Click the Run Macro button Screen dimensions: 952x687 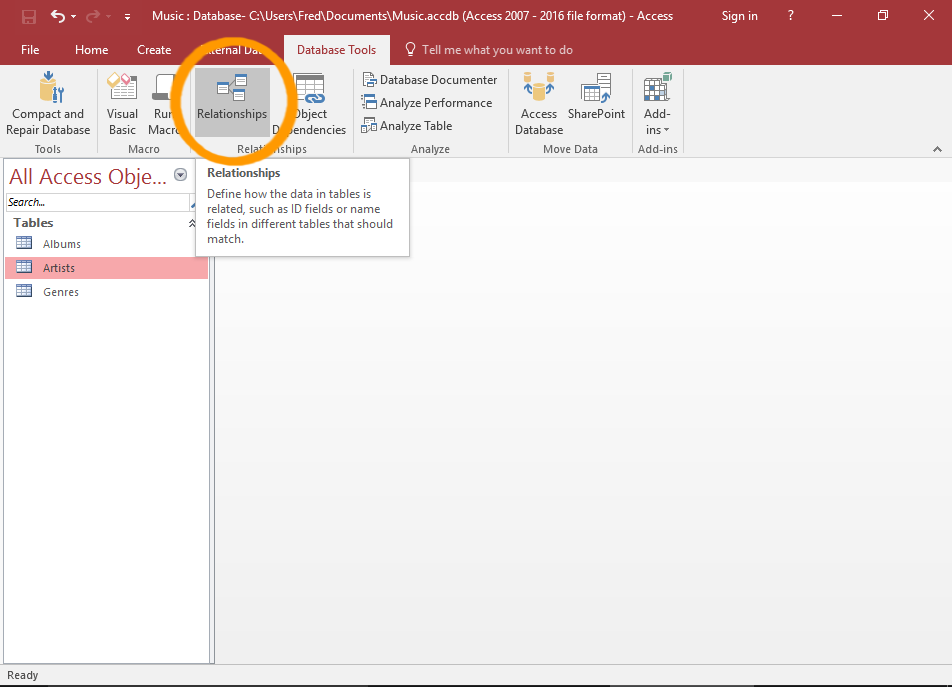(163, 104)
